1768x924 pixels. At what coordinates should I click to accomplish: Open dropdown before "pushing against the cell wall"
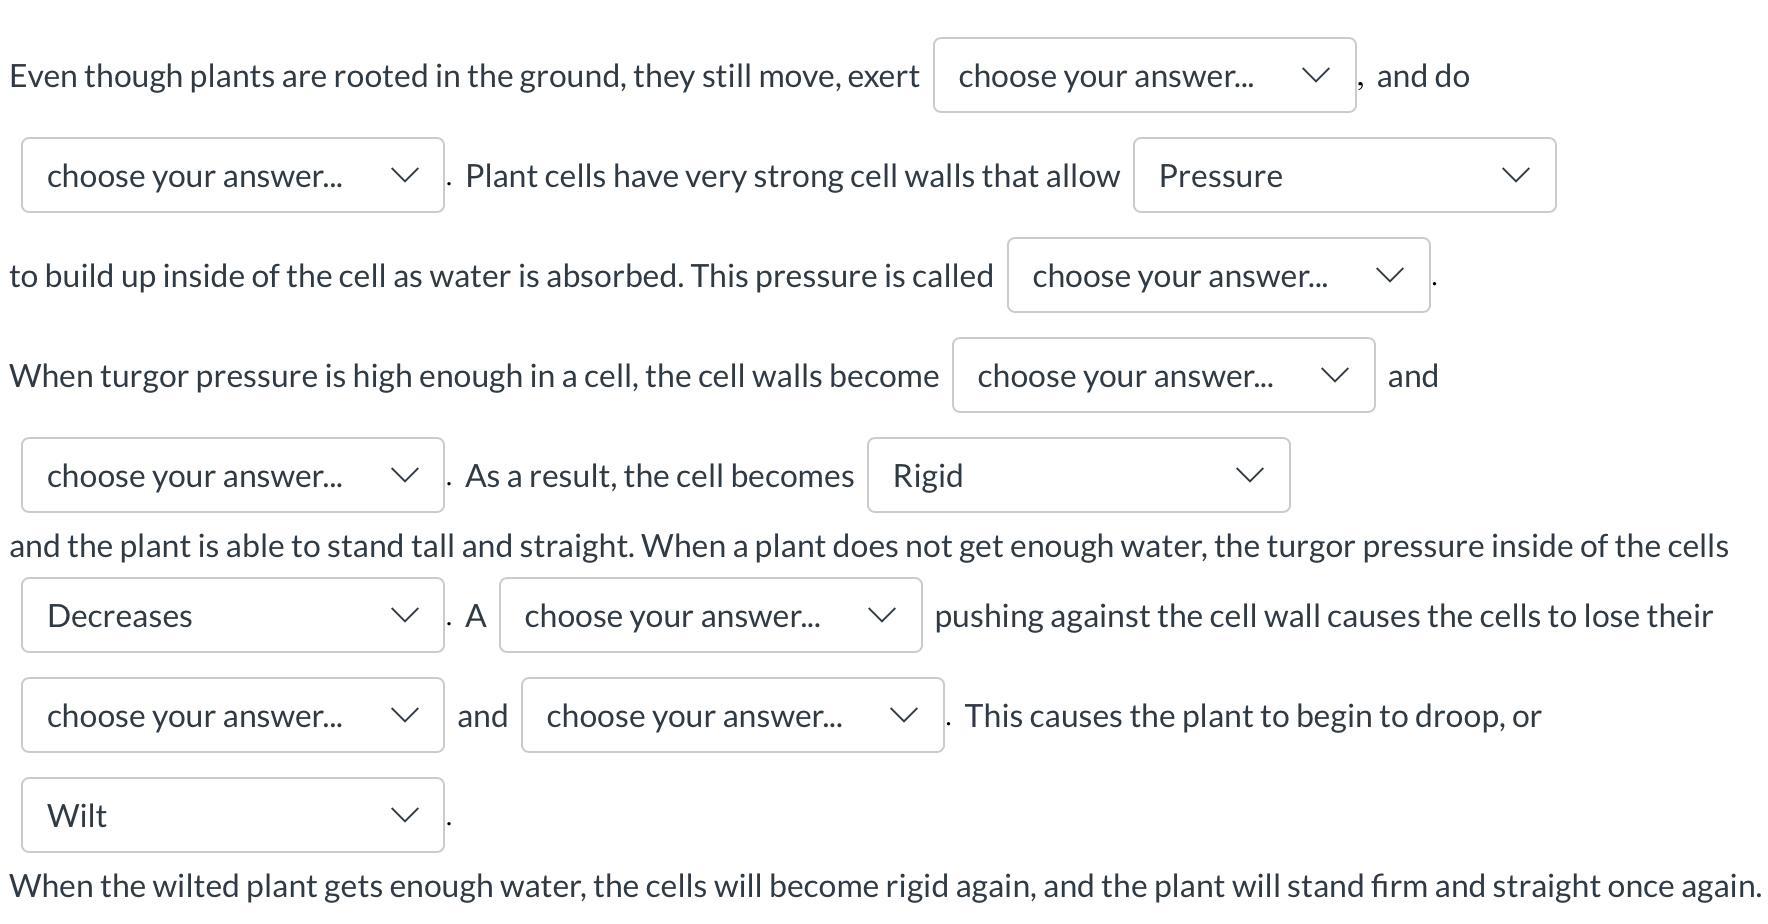709,616
